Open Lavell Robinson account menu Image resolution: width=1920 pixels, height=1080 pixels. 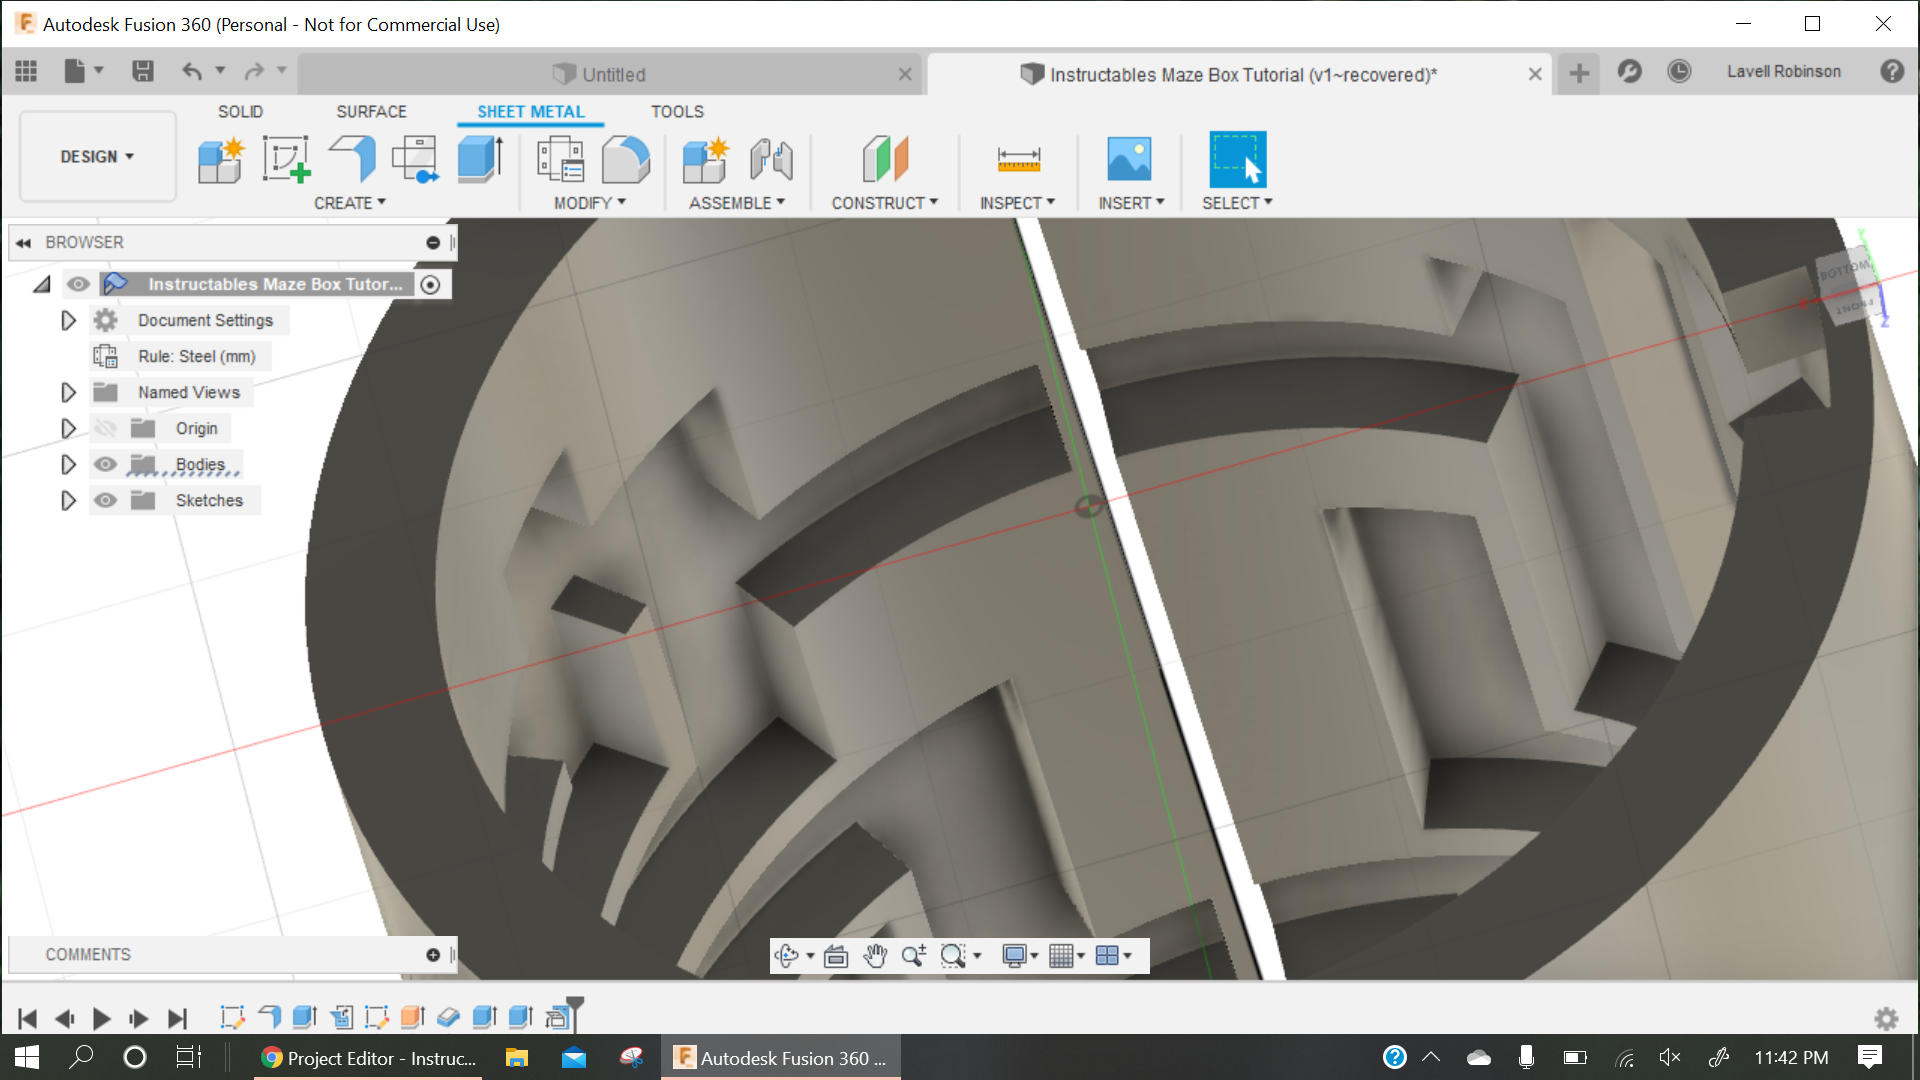click(x=1784, y=72)
